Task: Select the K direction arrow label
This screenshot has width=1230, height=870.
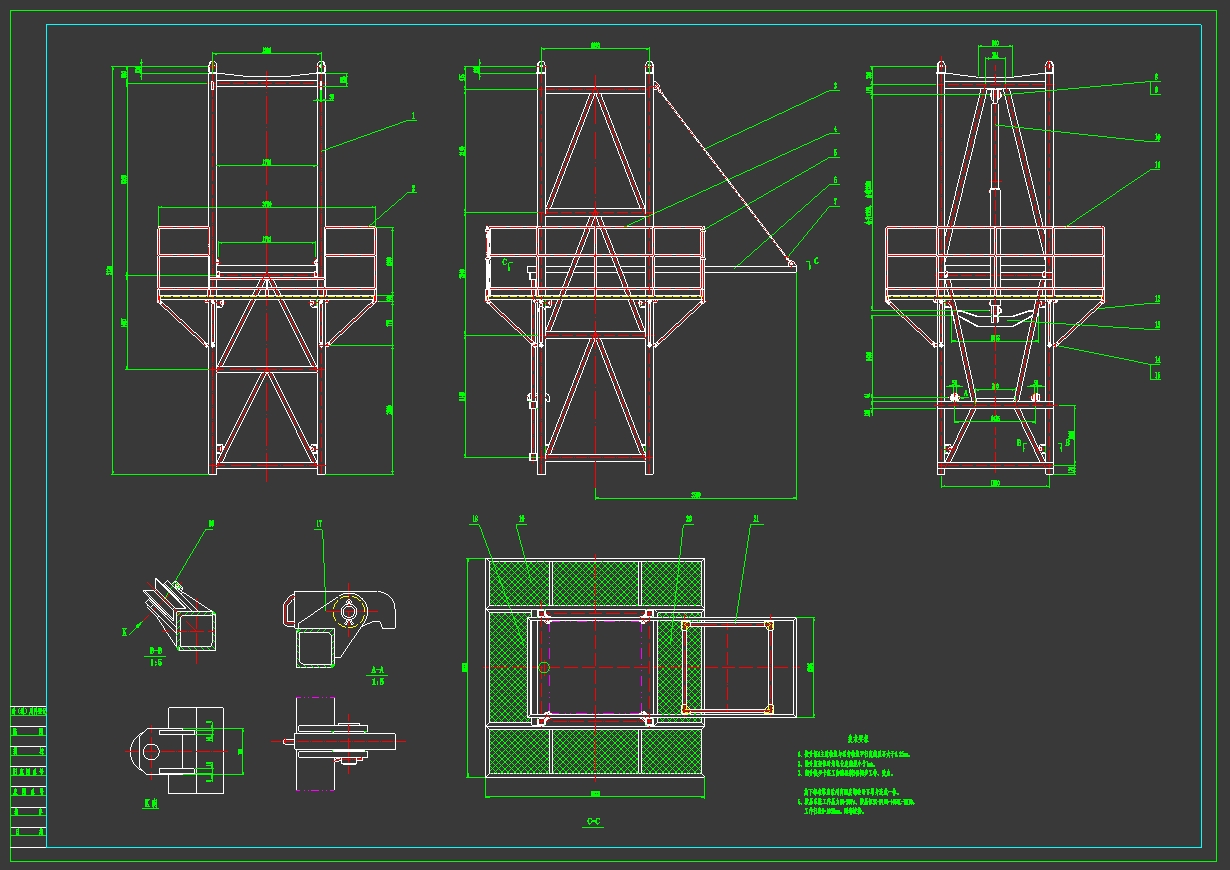Action: [x=125, y=631]
